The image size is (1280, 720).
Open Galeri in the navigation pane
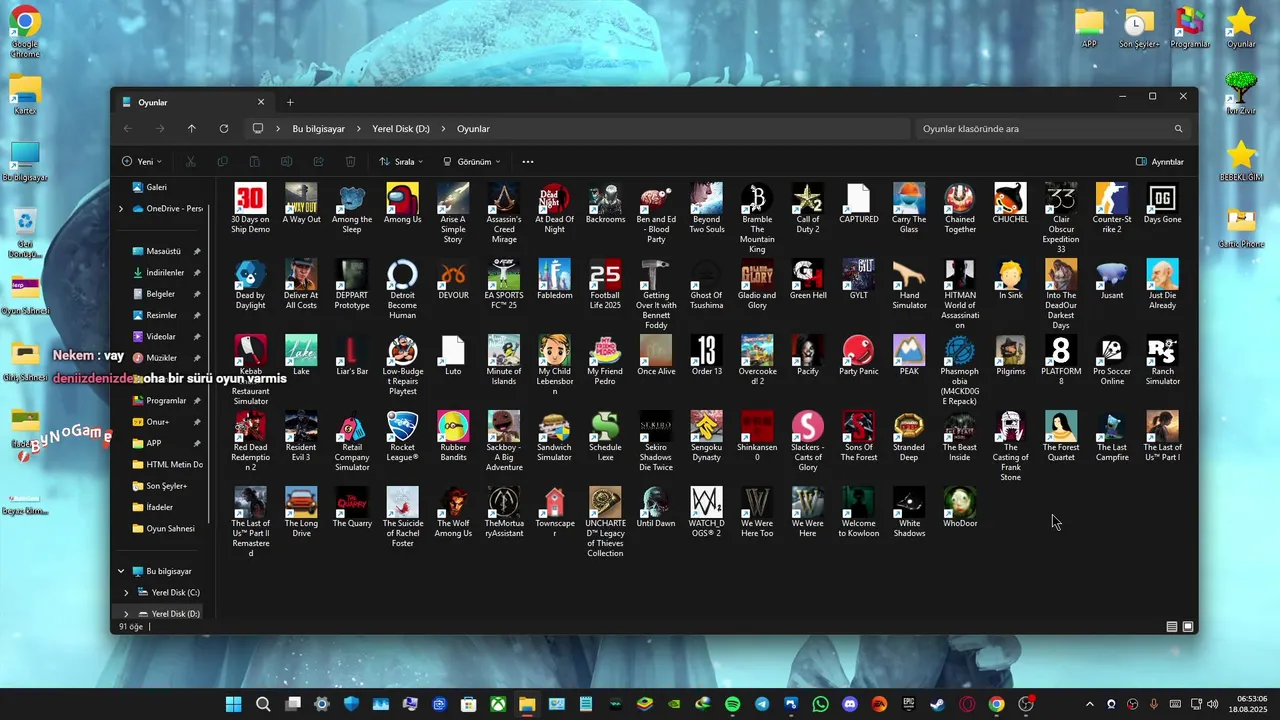[x=156, y=187]
